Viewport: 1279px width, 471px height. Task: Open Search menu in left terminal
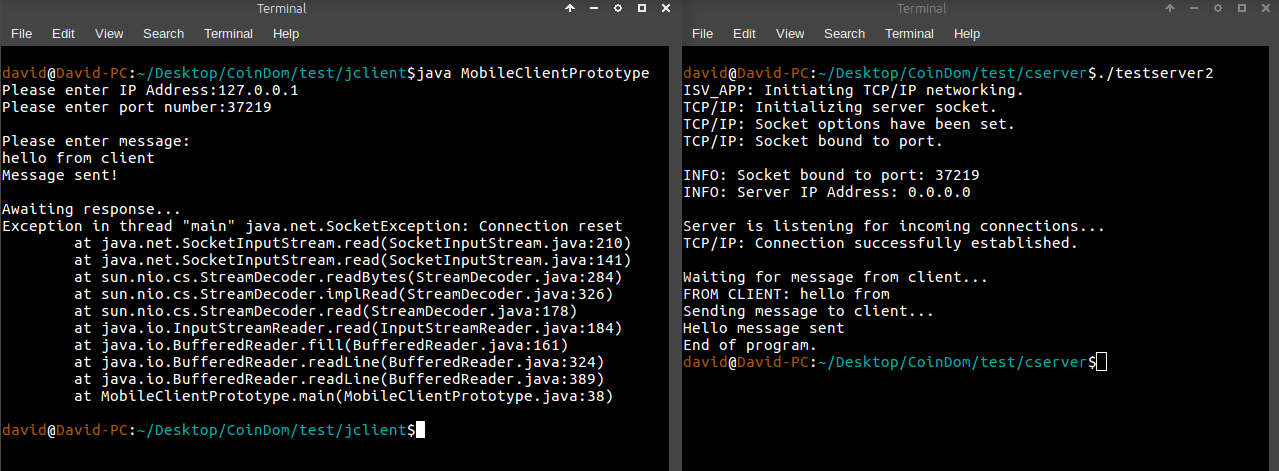click(x=163, y=33)
